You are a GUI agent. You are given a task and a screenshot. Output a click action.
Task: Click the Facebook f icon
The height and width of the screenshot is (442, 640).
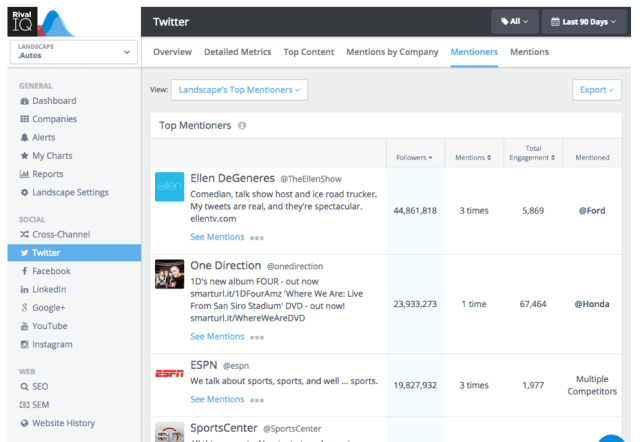coord(24,271)
